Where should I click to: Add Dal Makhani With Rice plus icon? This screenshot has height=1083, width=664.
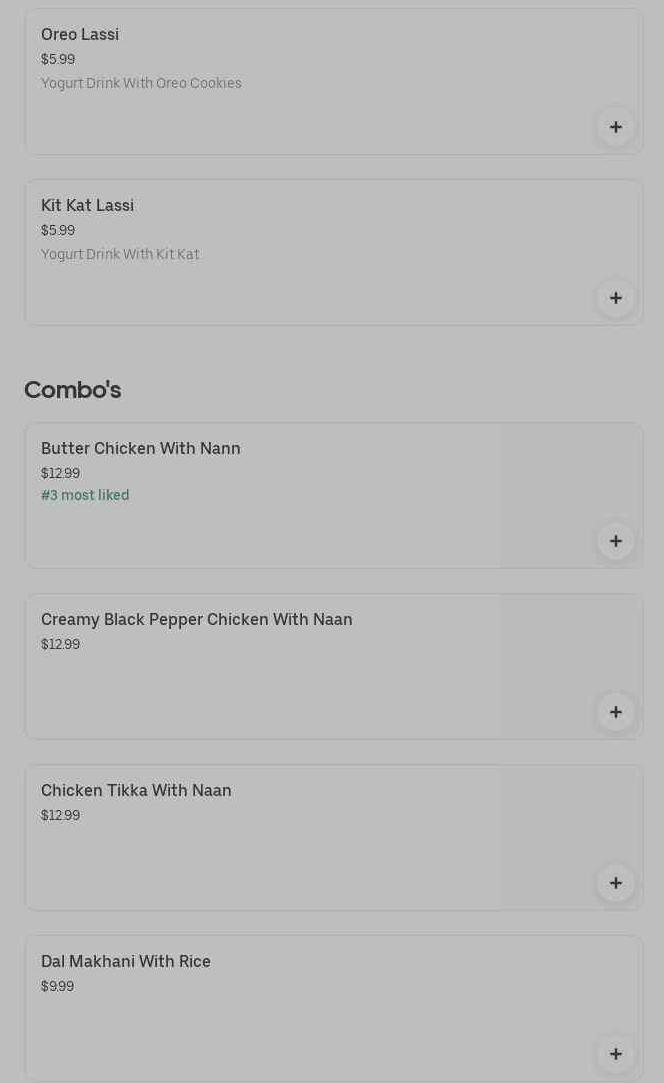click(616, 1054)
